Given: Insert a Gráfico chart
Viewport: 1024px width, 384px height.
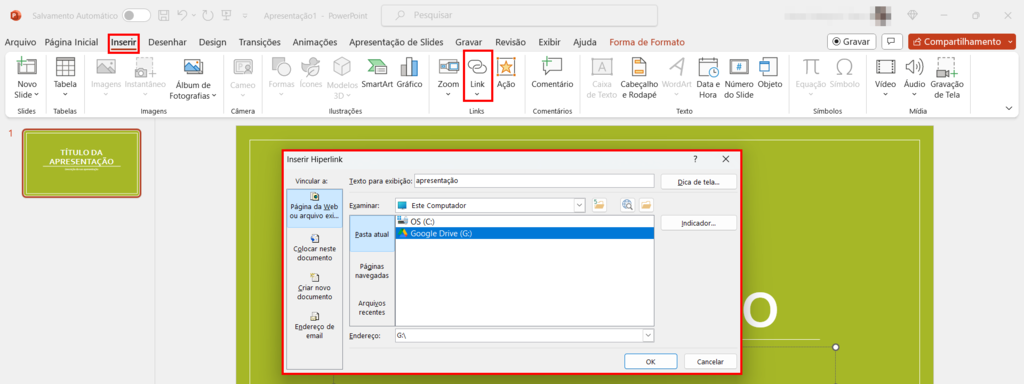Looking at the screenshot, I should (409, 73).
